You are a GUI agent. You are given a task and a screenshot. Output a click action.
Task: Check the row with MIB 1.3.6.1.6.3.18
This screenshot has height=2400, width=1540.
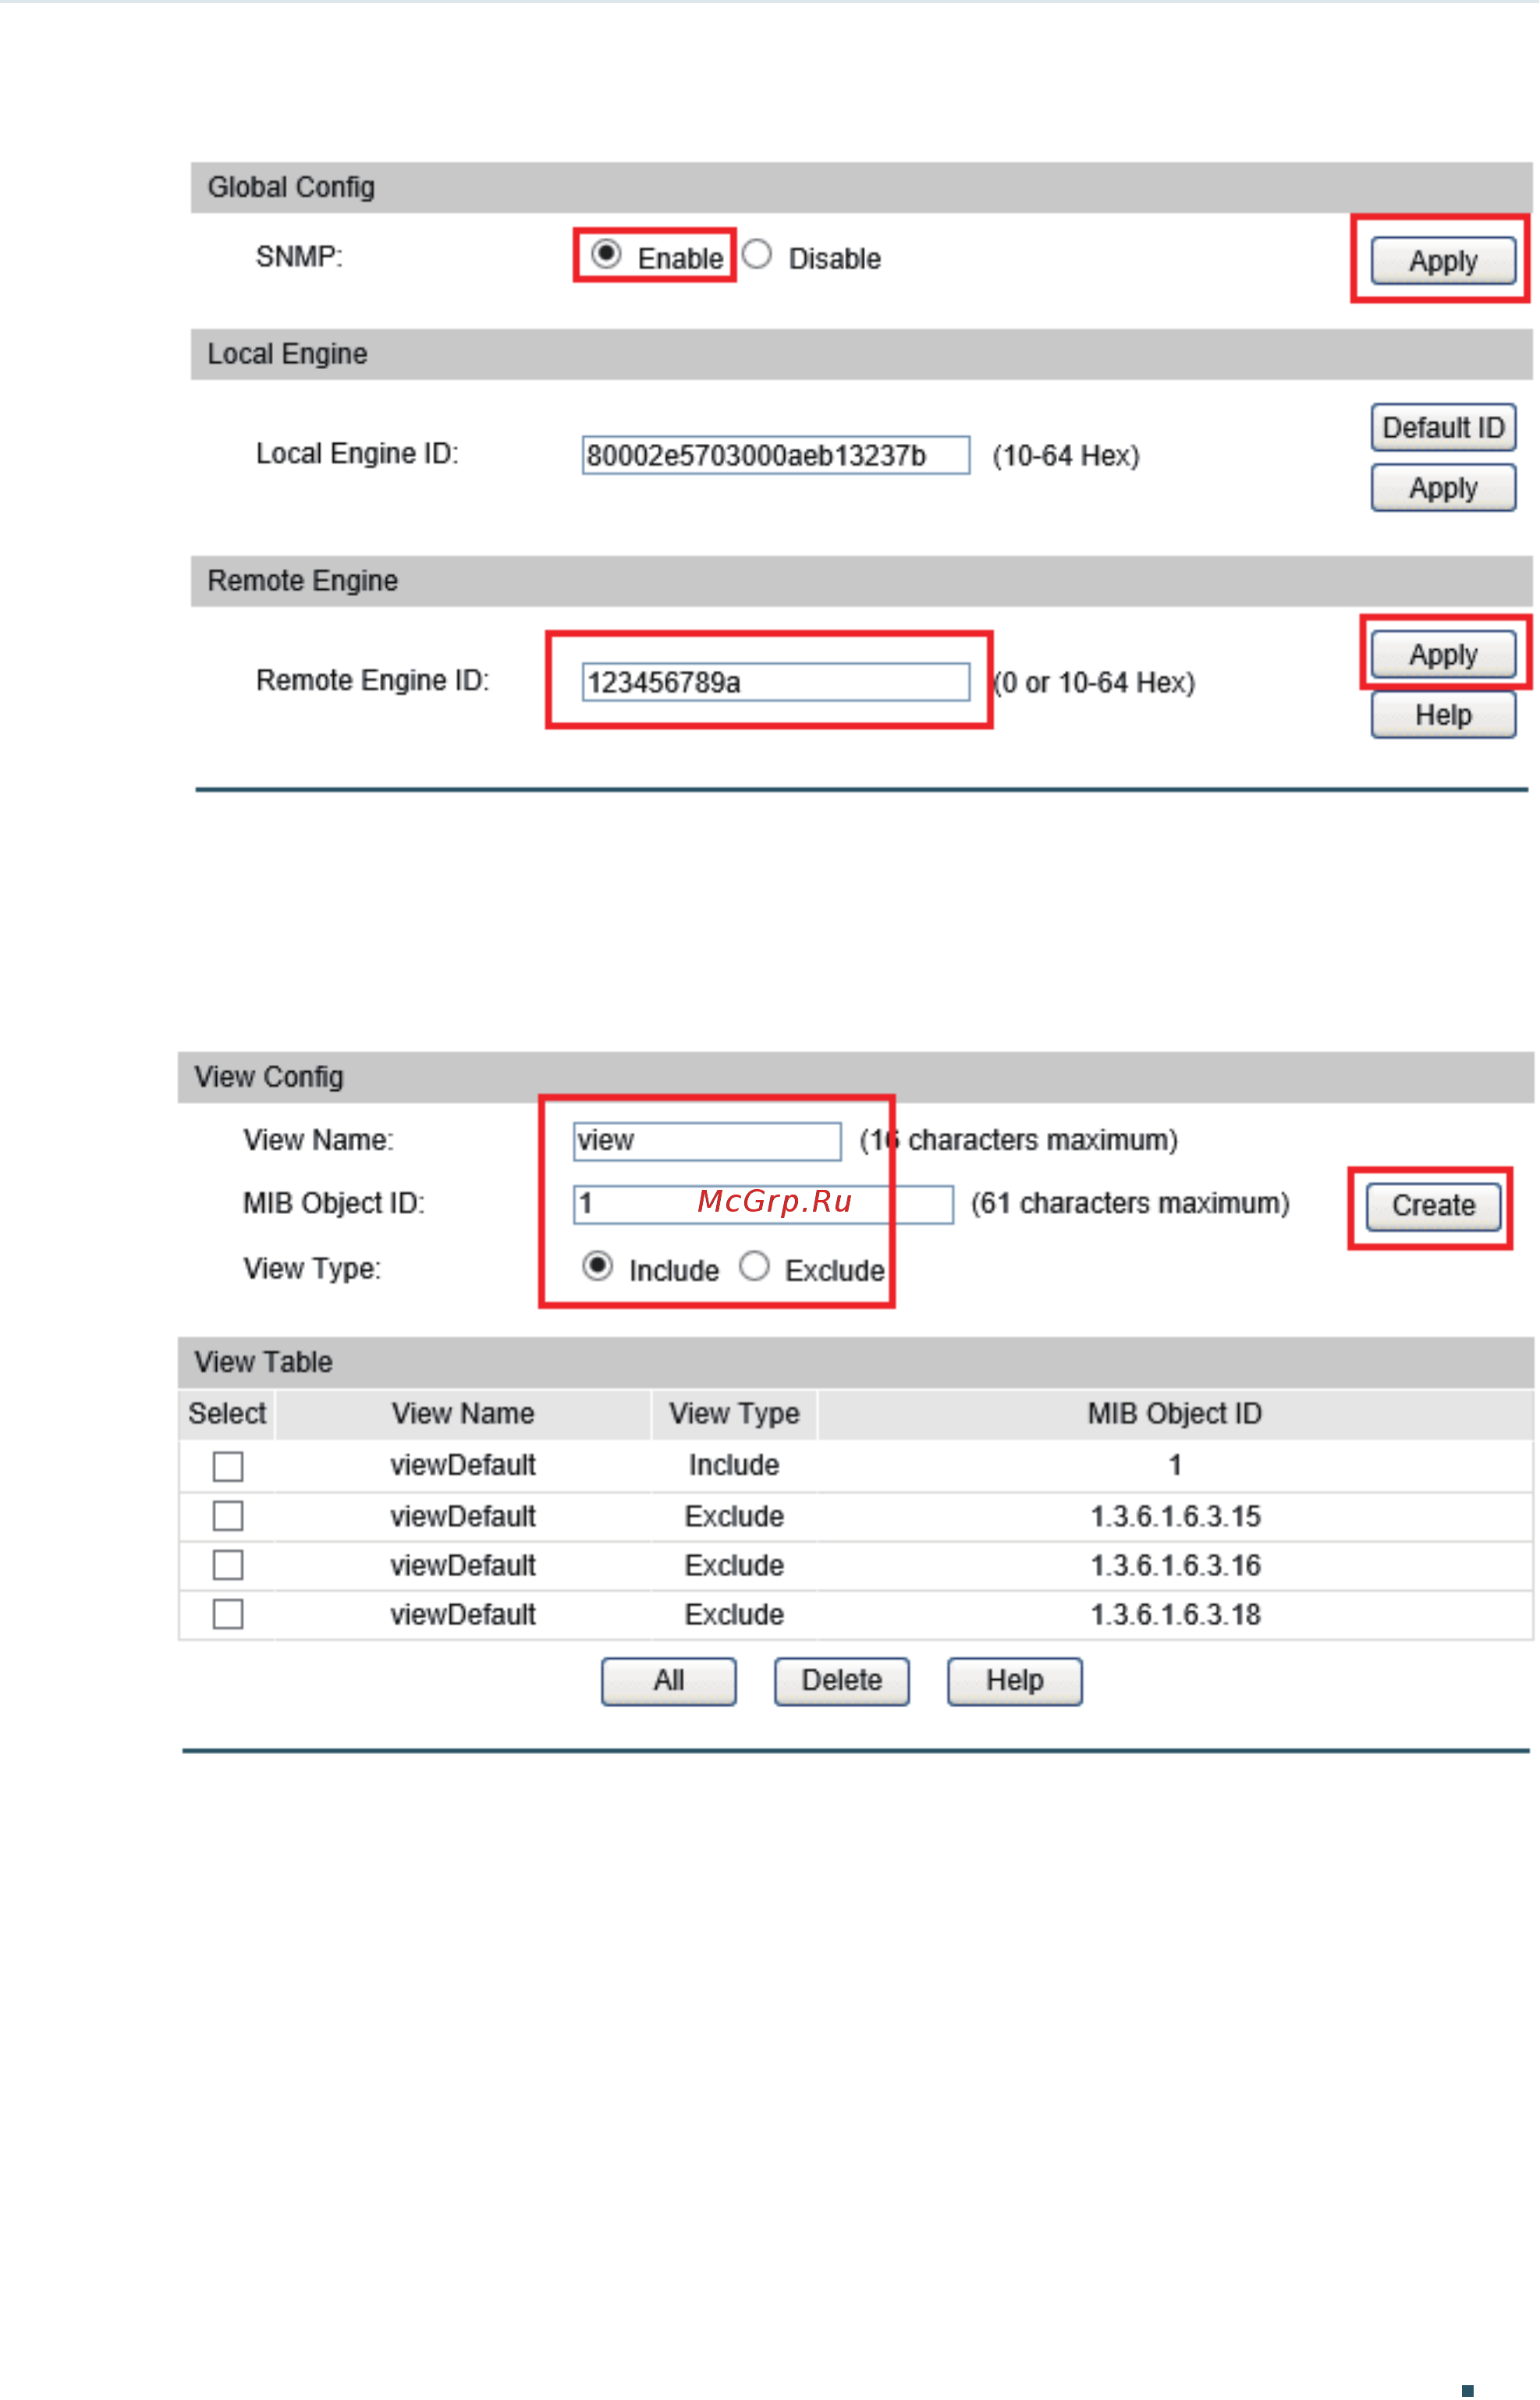[228, 1614]
